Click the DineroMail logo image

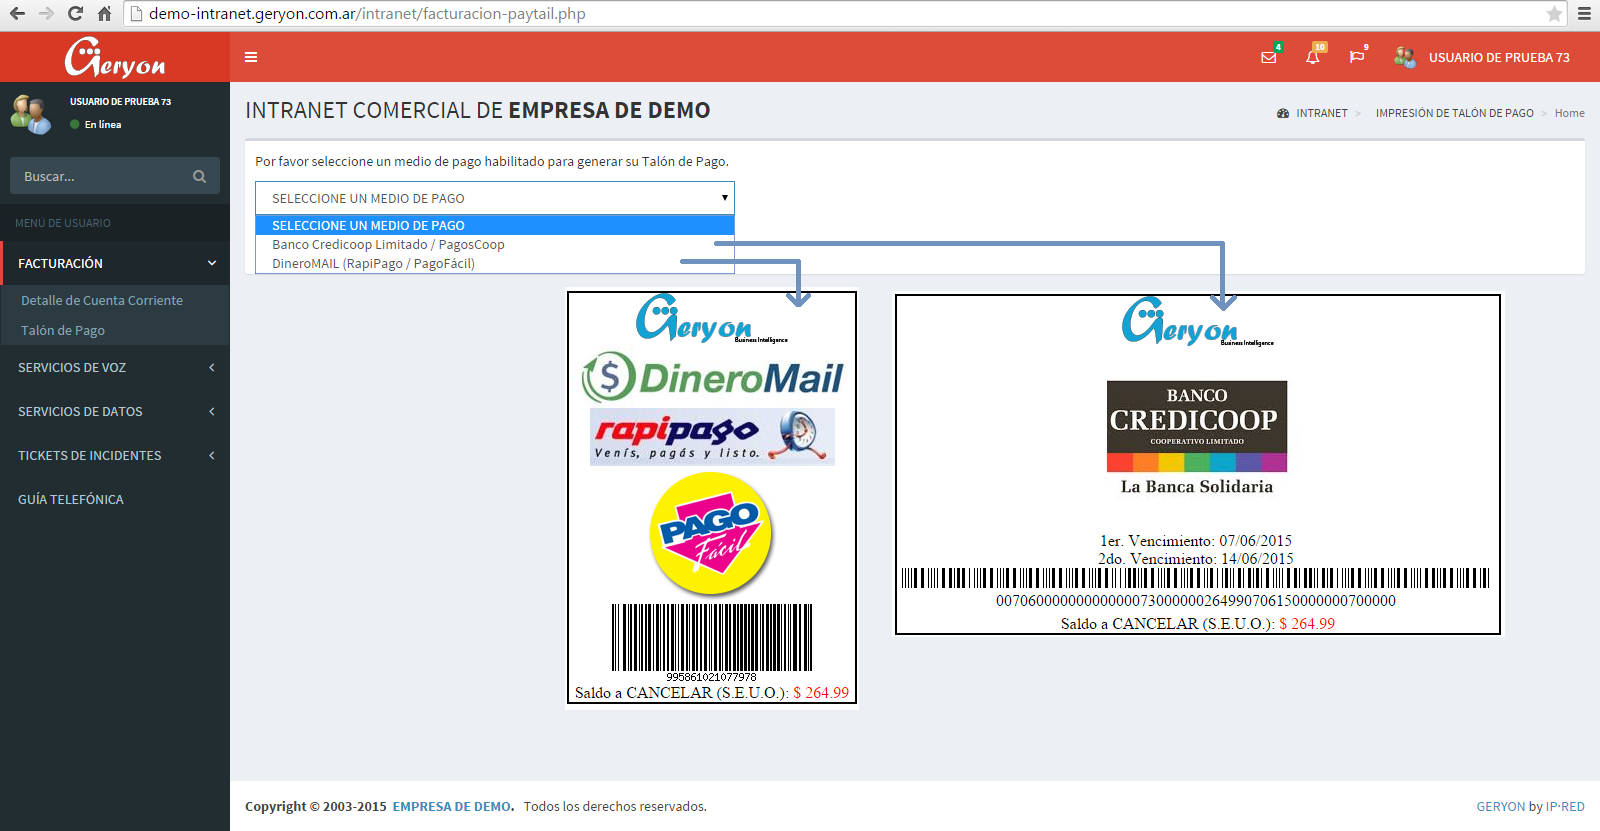click(713, 377)
